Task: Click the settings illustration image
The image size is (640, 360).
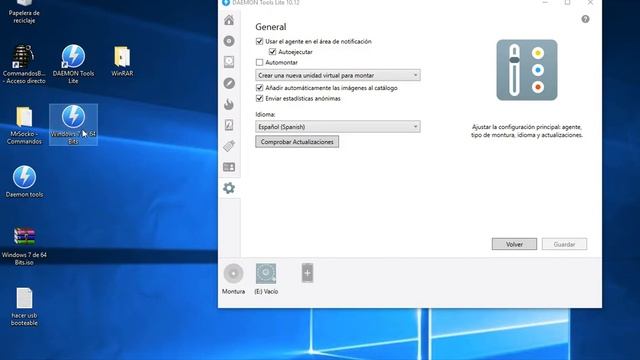Action: click(527, 70)
